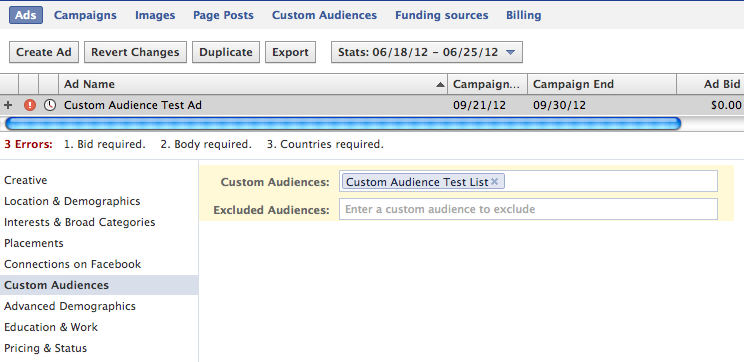Viewport: 744px width, 362px height.
Task: Click the clock status icon on the ad row
Action: [49, 105]
